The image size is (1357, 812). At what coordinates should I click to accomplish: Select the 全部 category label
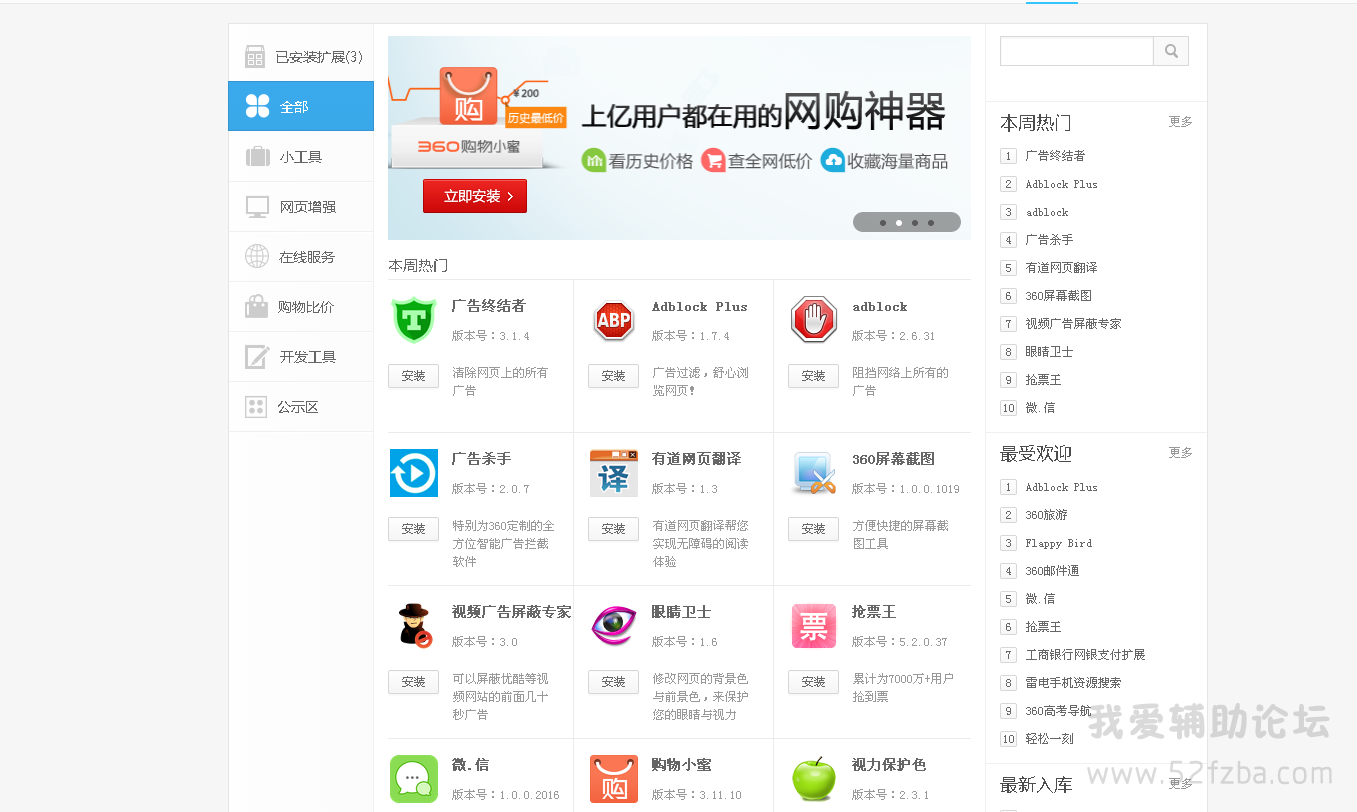tap(294, 107)
